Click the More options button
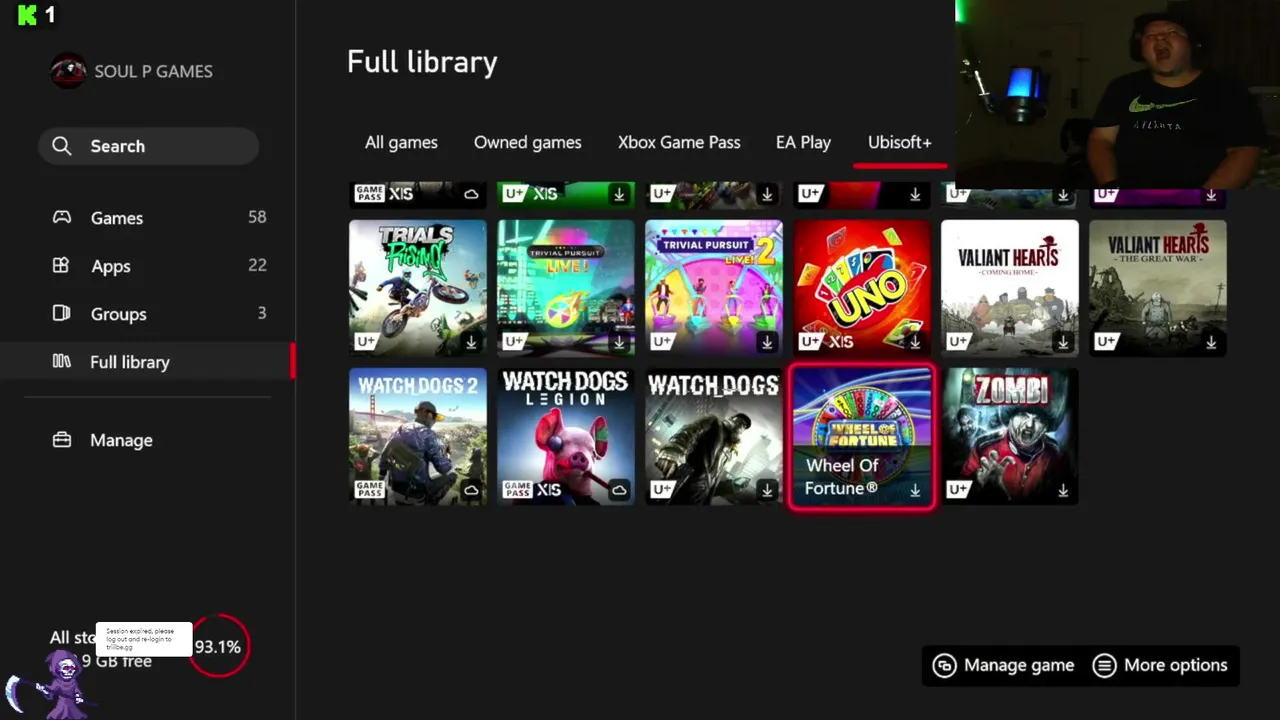 coord(1160,665)
